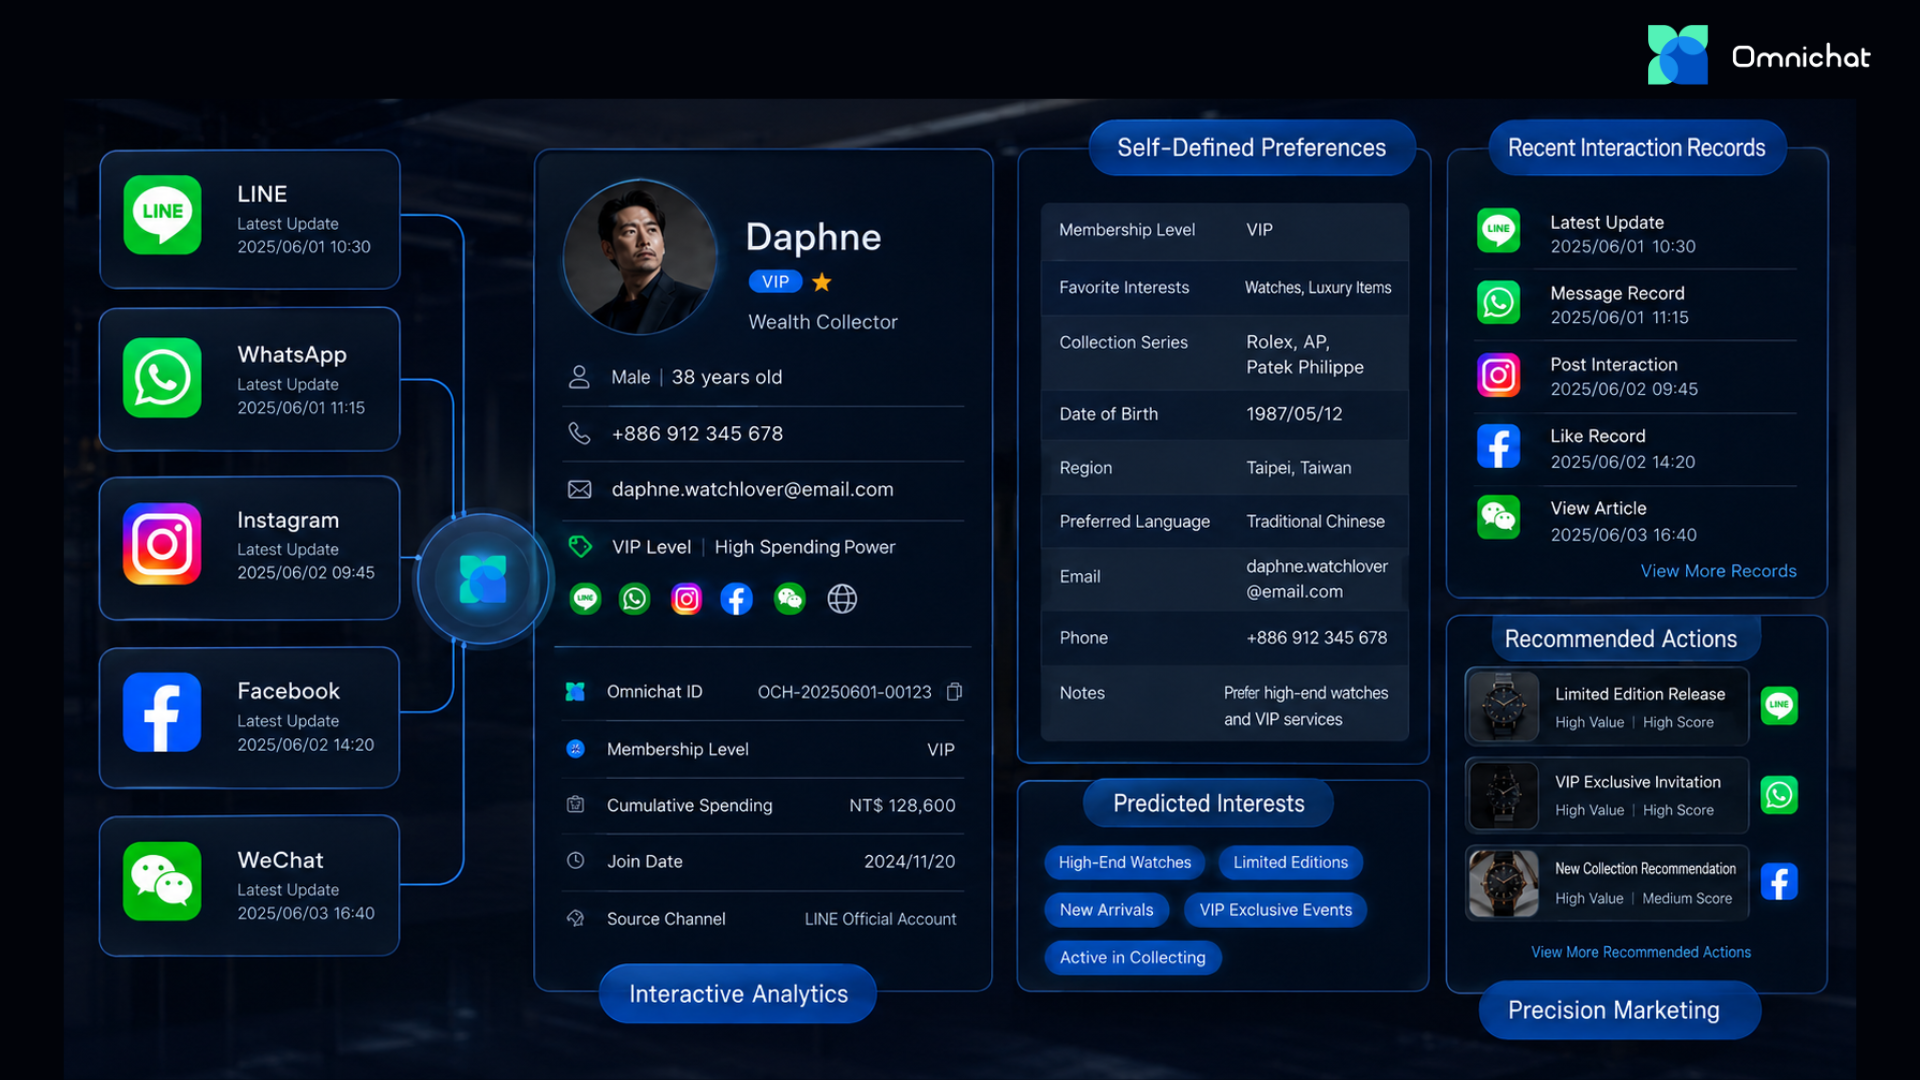Click the Omnichat logo in the top corner
This screenshot has width=1920, height=1080.
(1759, 55)
